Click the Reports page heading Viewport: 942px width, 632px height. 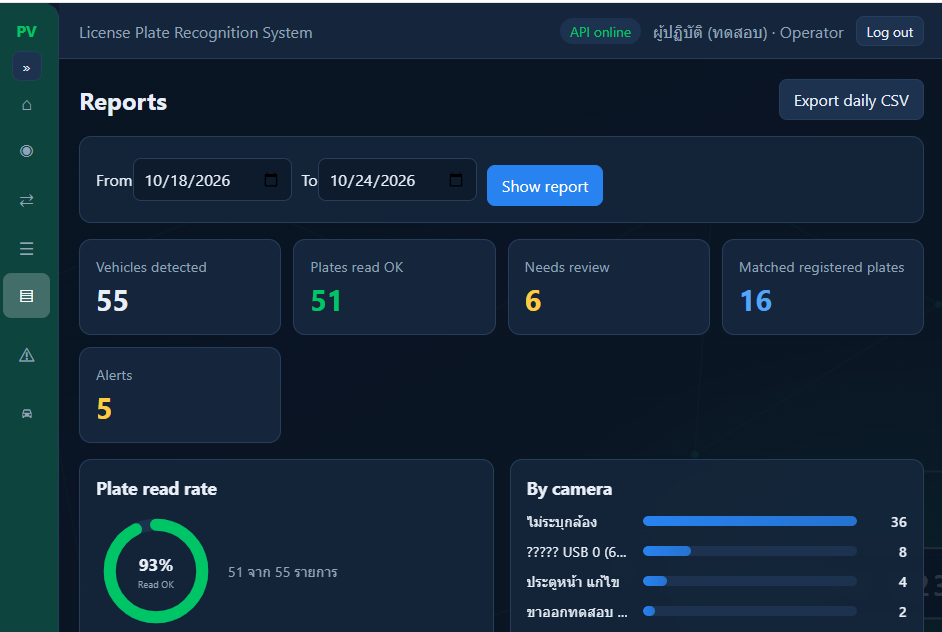pos(123,102)
